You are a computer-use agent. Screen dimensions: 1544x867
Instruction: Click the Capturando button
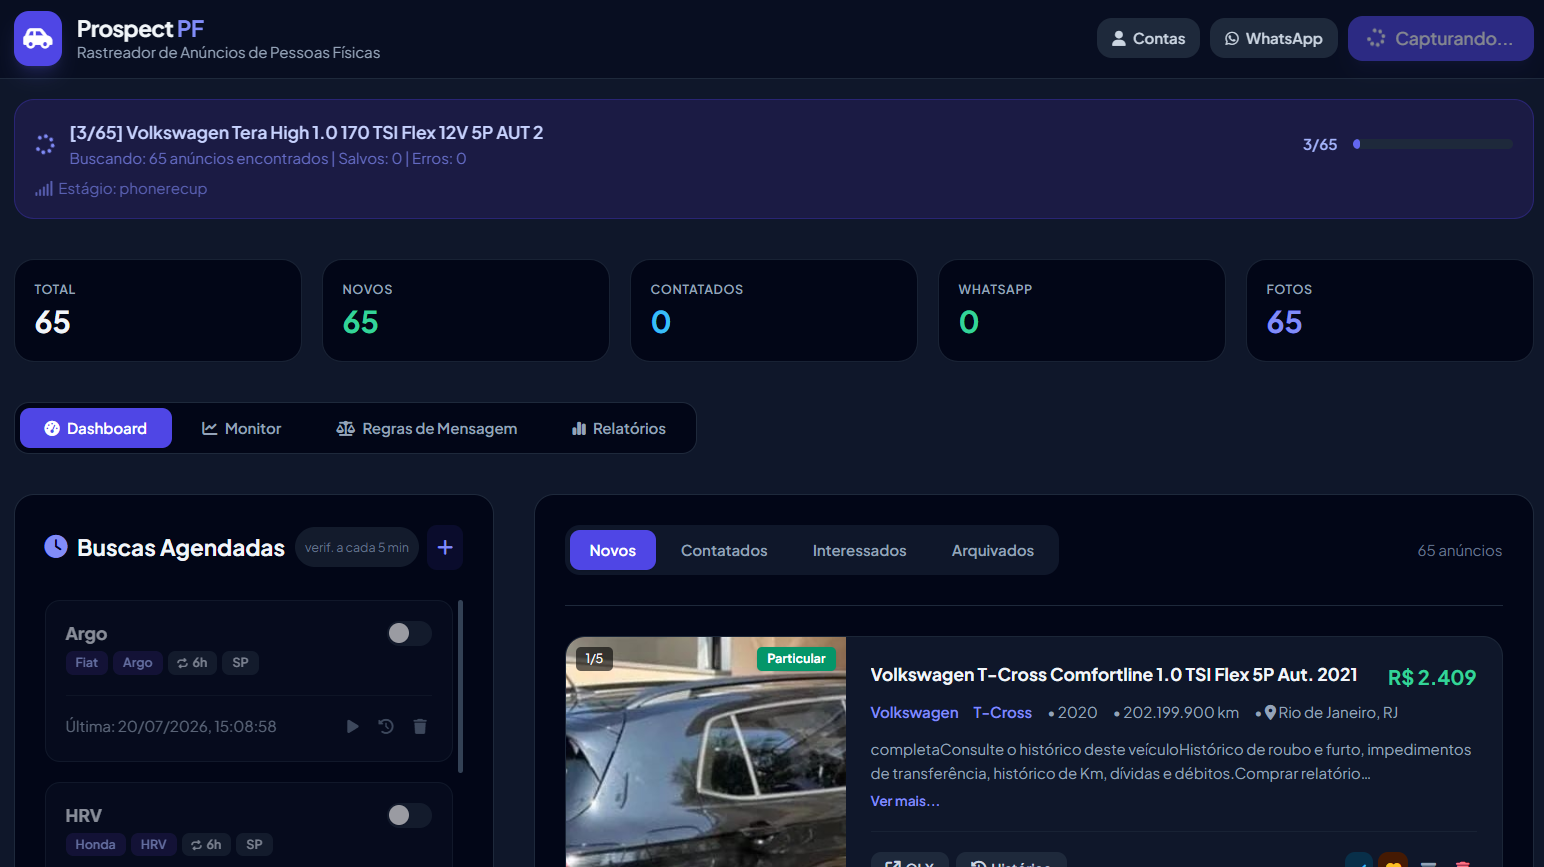point(1440,38)
